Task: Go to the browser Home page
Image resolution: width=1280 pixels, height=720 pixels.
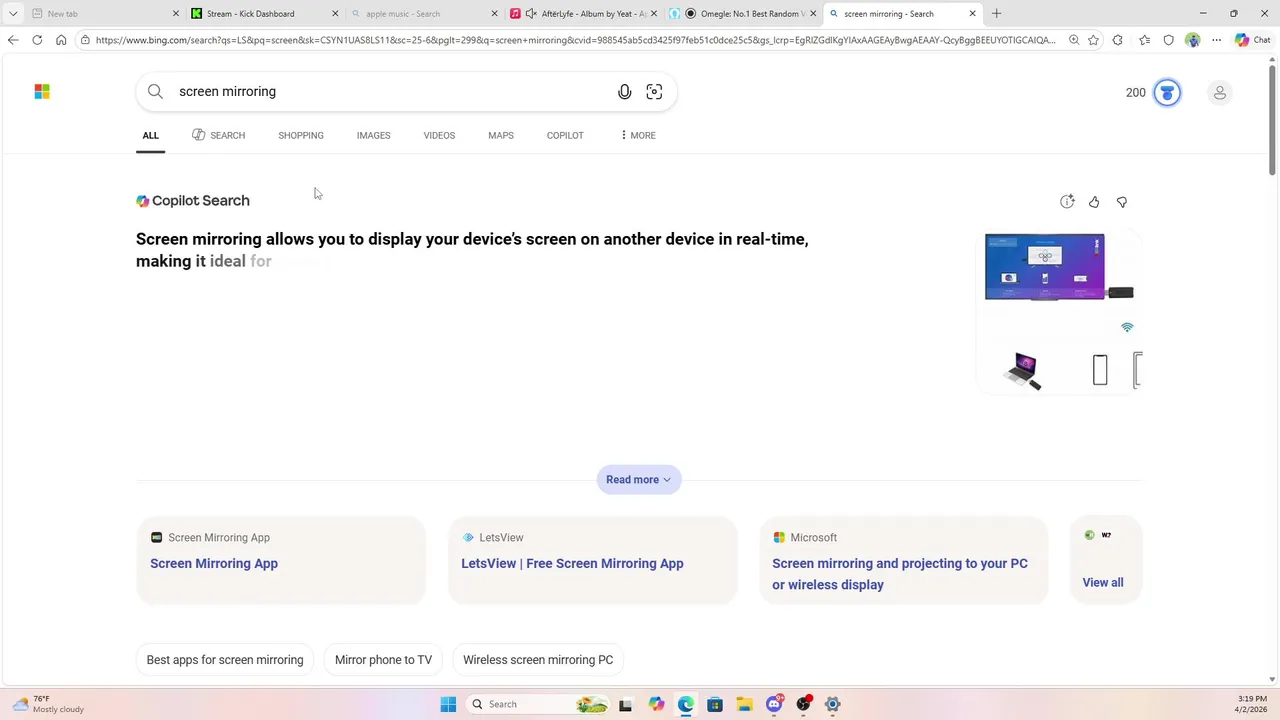Action: (x=61, y=40)
